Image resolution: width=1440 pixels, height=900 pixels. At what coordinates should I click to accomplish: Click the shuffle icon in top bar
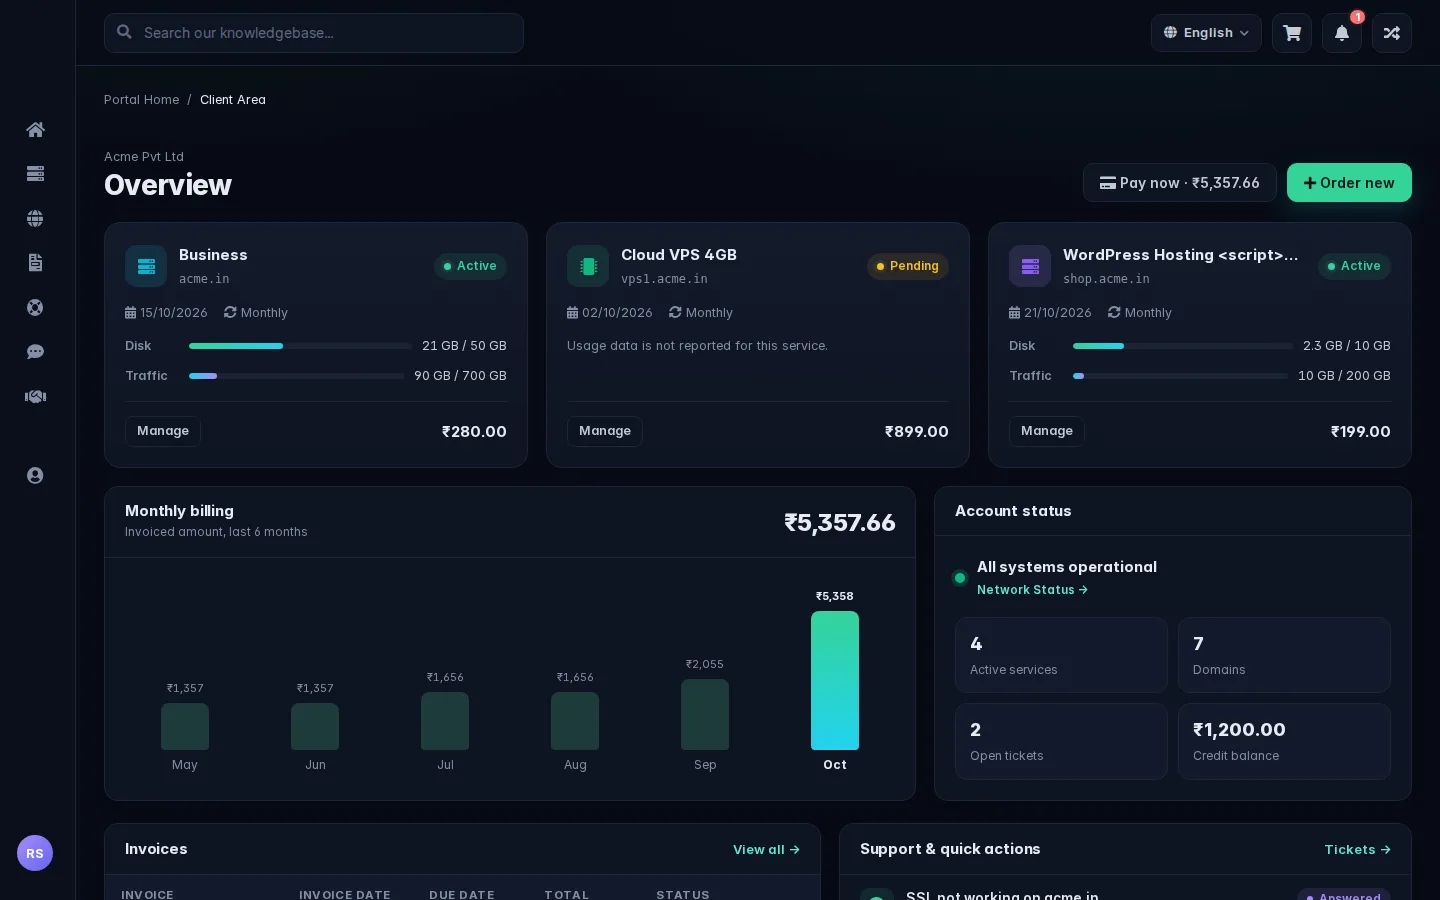point(1392,33)
